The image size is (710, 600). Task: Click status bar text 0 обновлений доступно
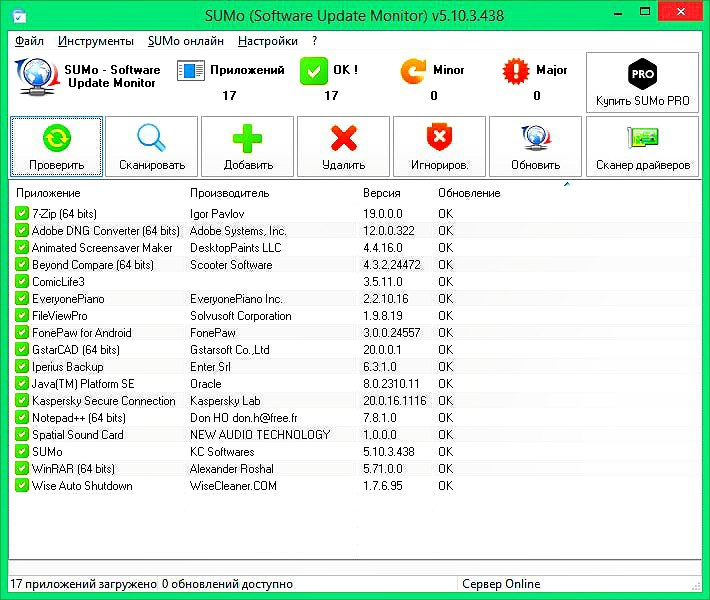coord(227,584)
